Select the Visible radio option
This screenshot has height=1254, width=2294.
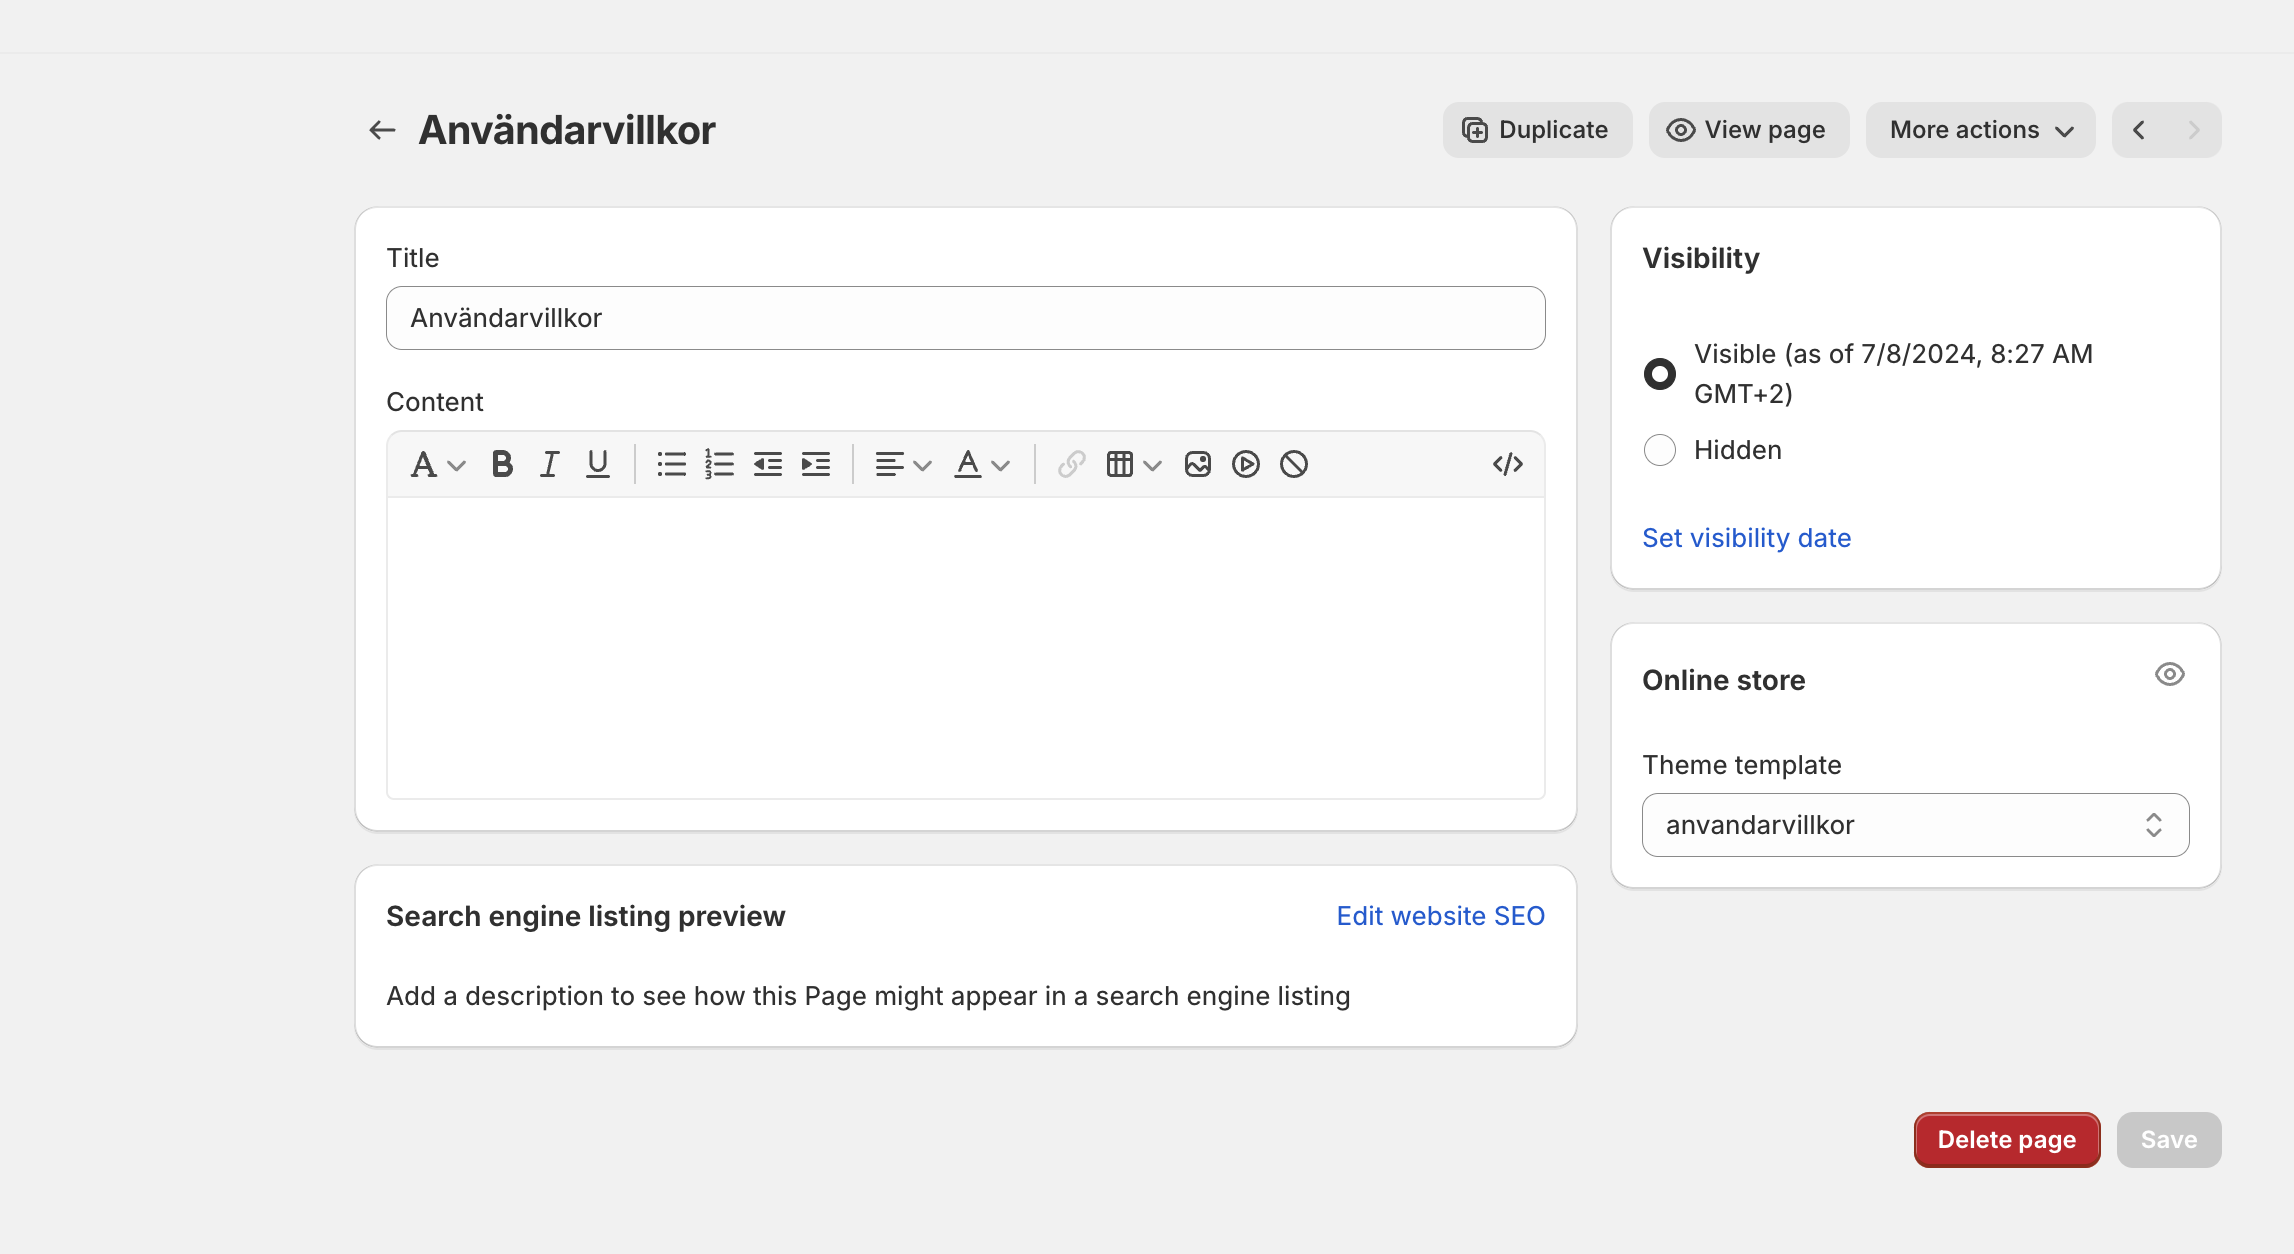click(x=1659, y=374)
